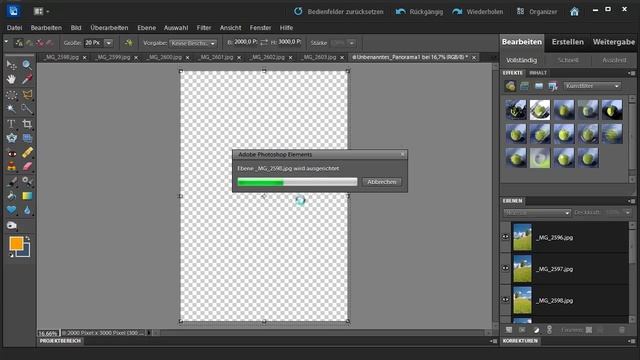640x360 pixels.
Task: Click Abbrechen in the progress dialog
Action: (382, 182)
